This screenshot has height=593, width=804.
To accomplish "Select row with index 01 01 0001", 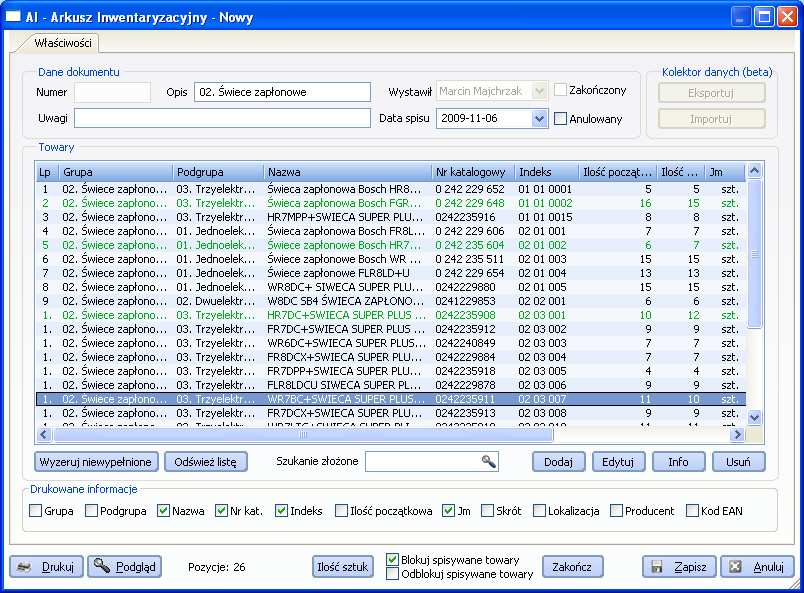I will 391,189.
